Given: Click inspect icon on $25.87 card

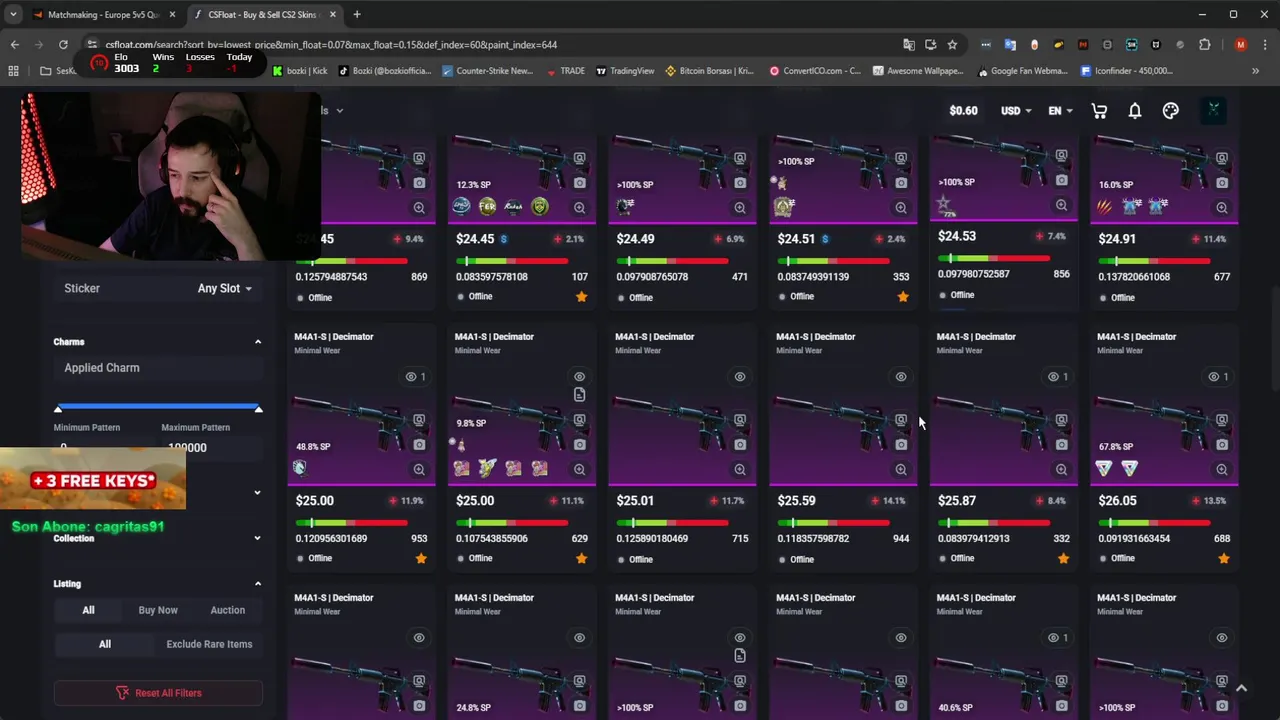Looking at the screenshot, I should 1061,420.
